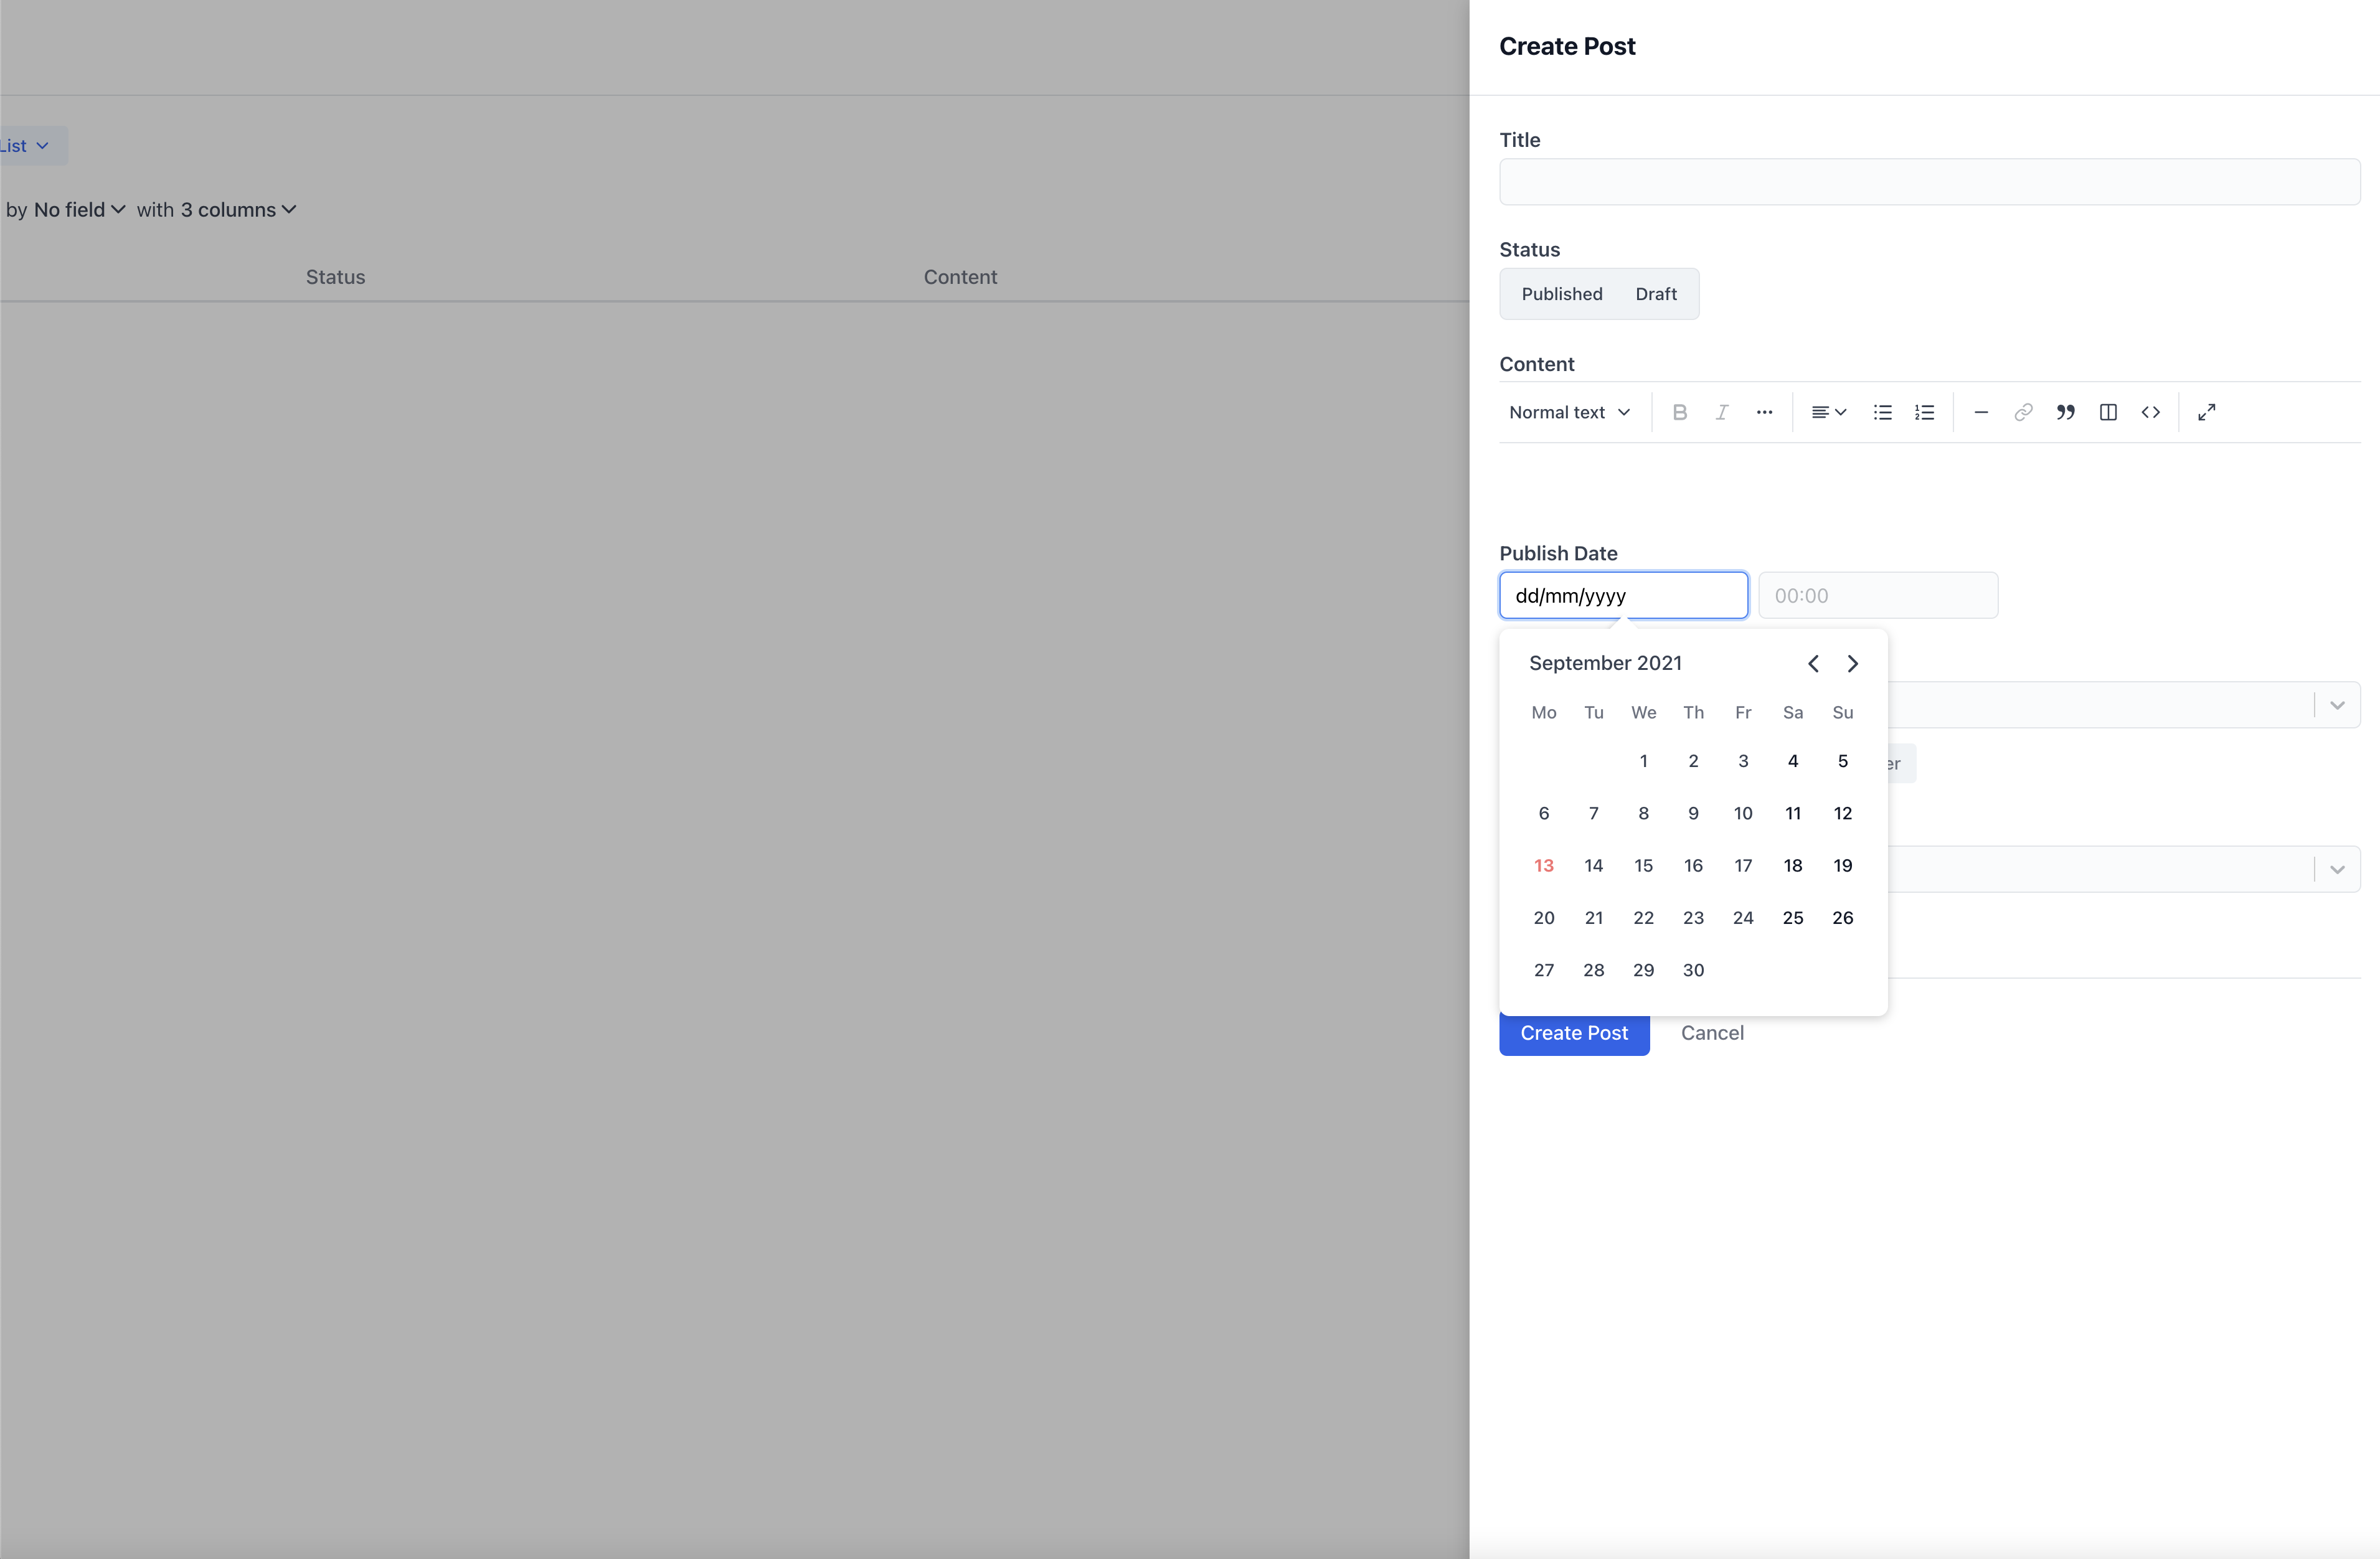
Task: Add a hyperlink to the content
Action: click(2023, 412)
